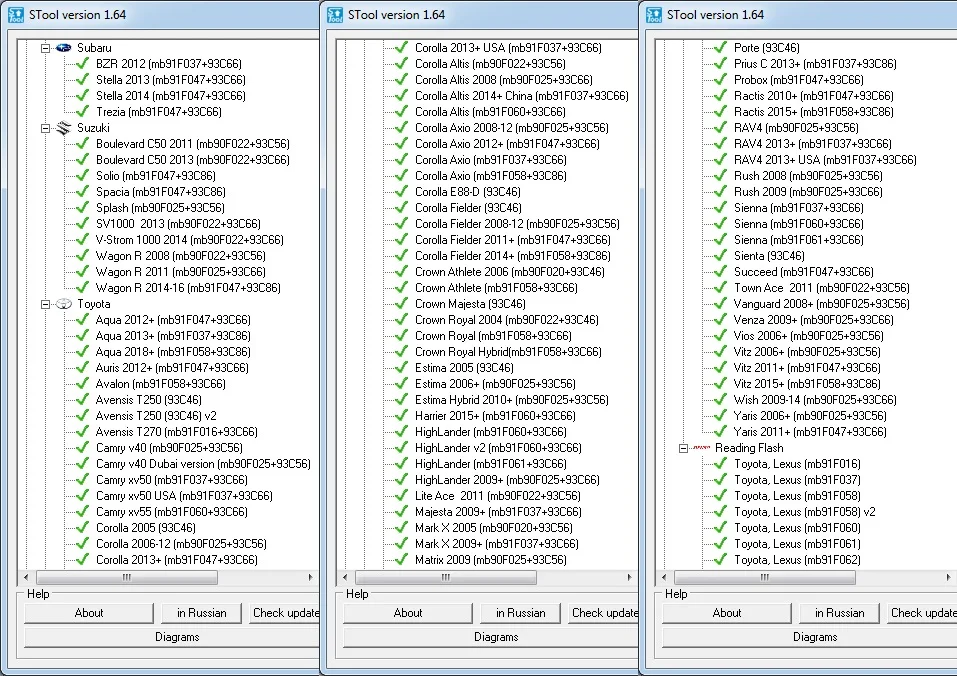
Task: Click green checkmark beside Splash
Action: pos(82,207)
